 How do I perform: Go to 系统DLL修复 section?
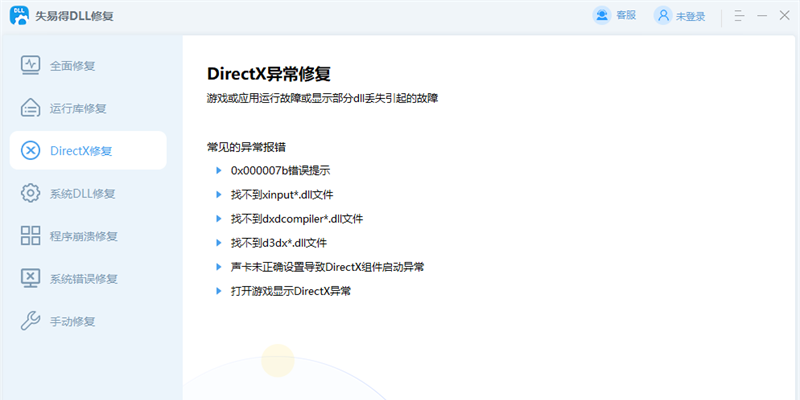pyautogui.click(x=88, y=193)
